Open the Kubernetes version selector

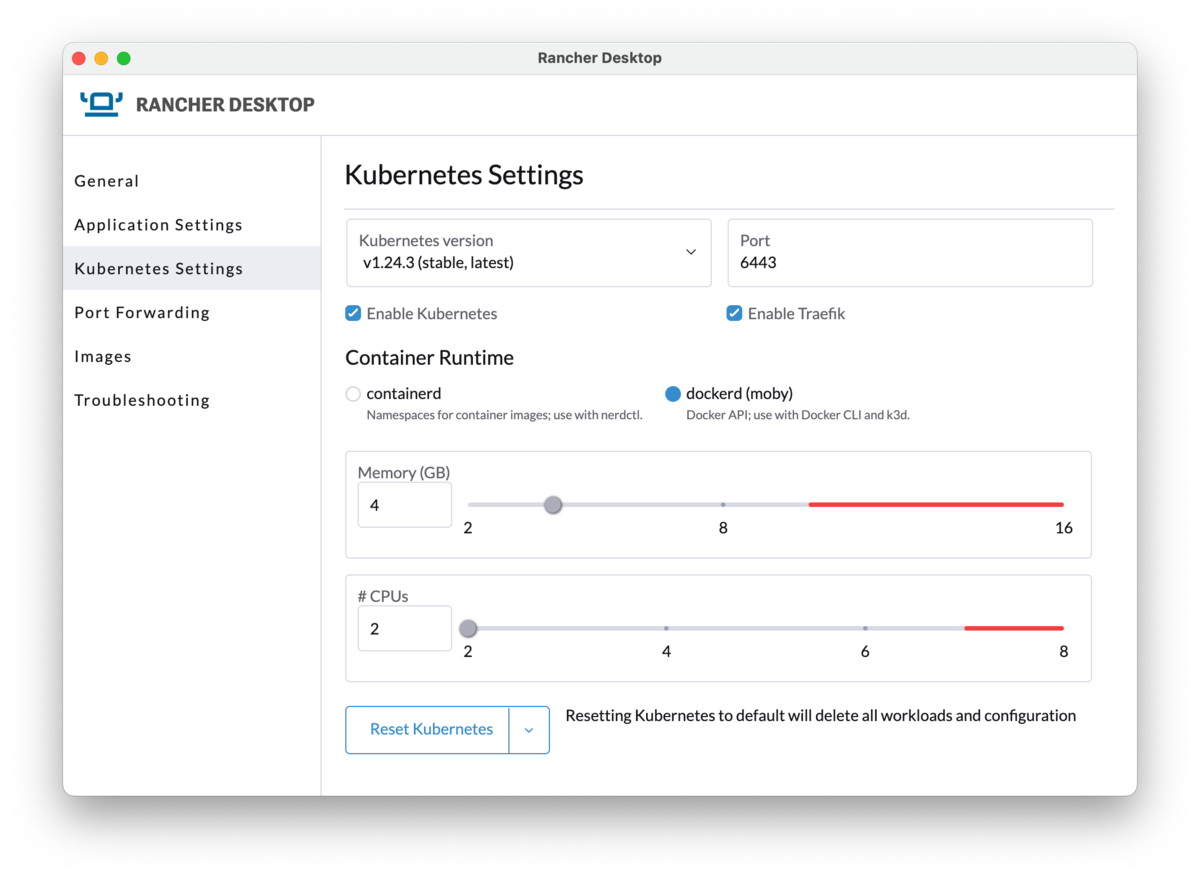coord(528,253)
